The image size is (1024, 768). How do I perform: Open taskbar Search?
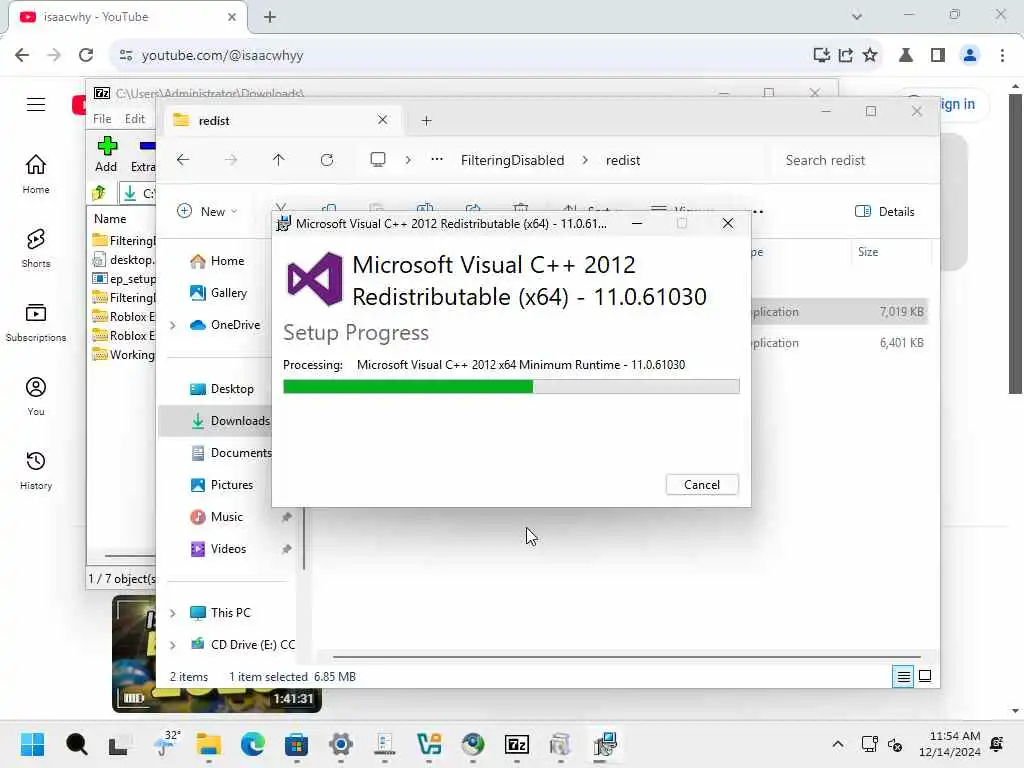click(76, 744)
